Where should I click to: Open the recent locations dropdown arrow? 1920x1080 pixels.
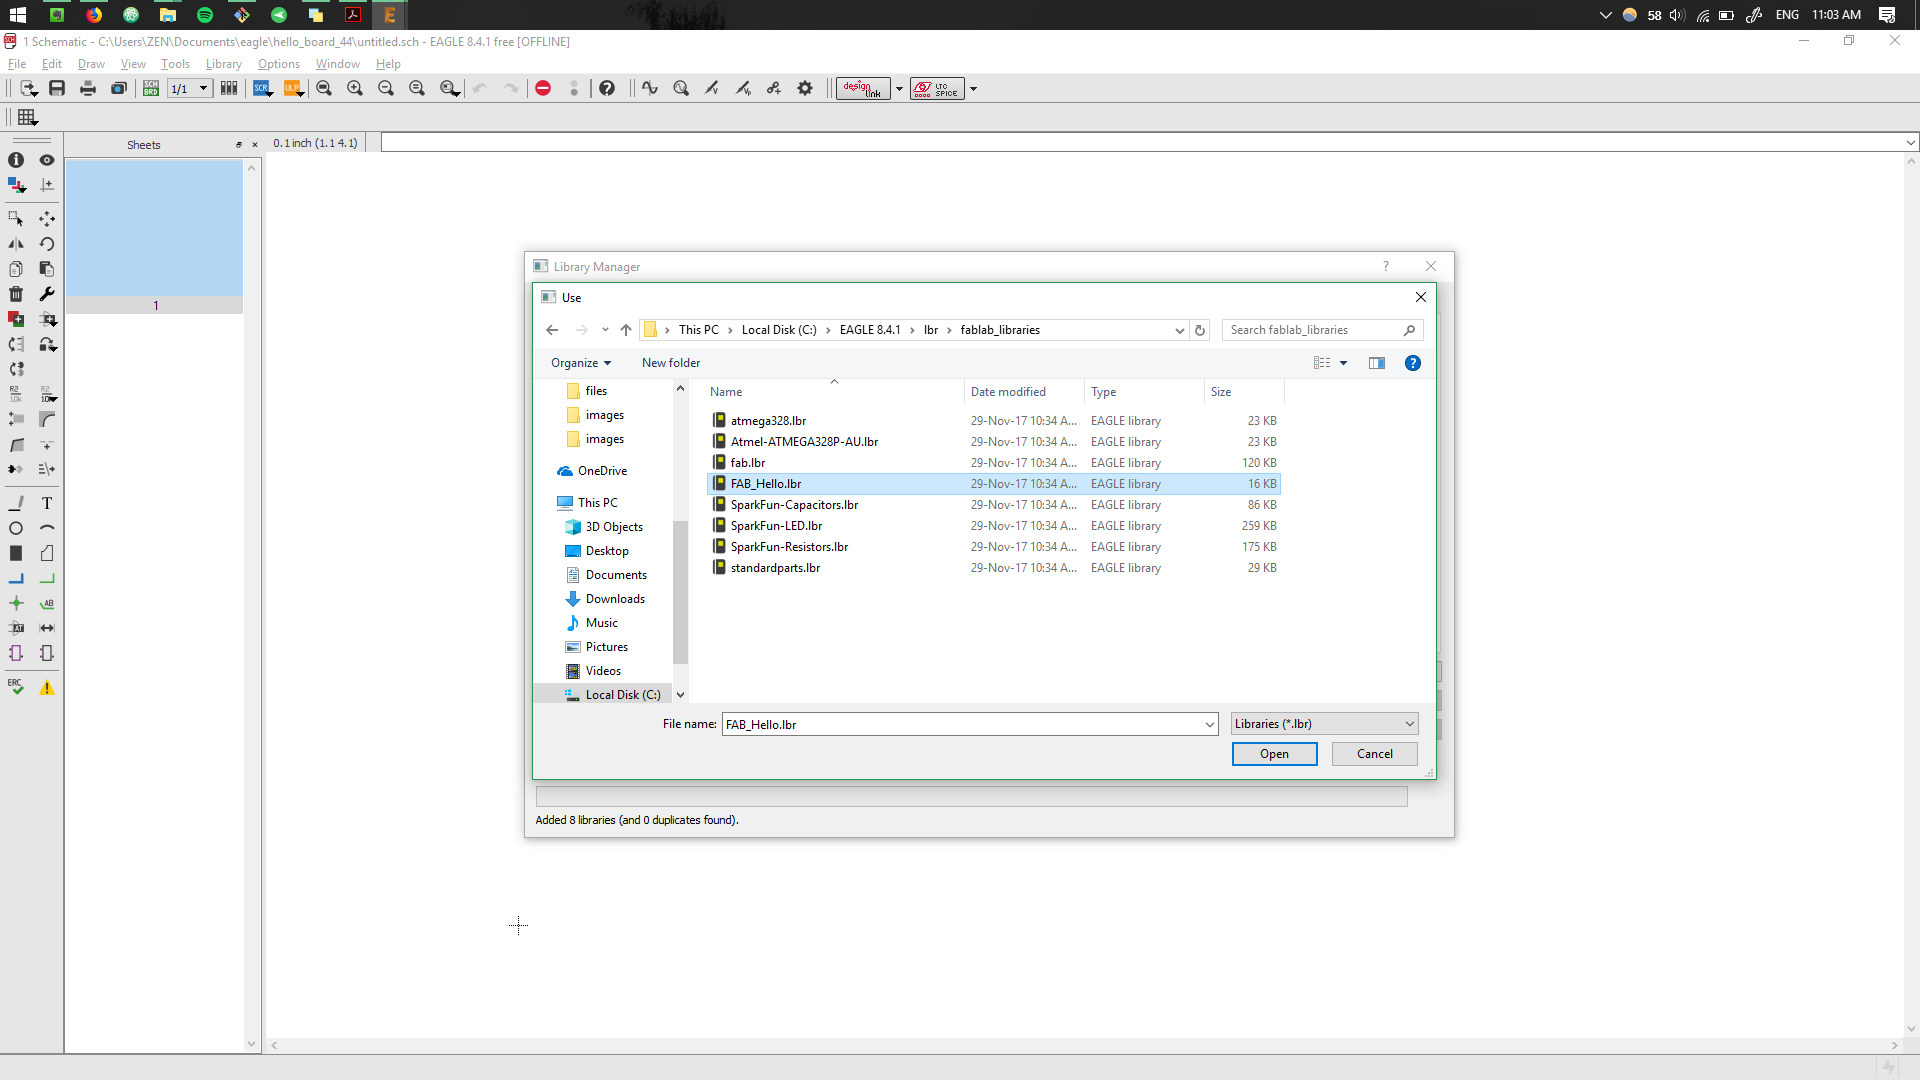point(605,330)
